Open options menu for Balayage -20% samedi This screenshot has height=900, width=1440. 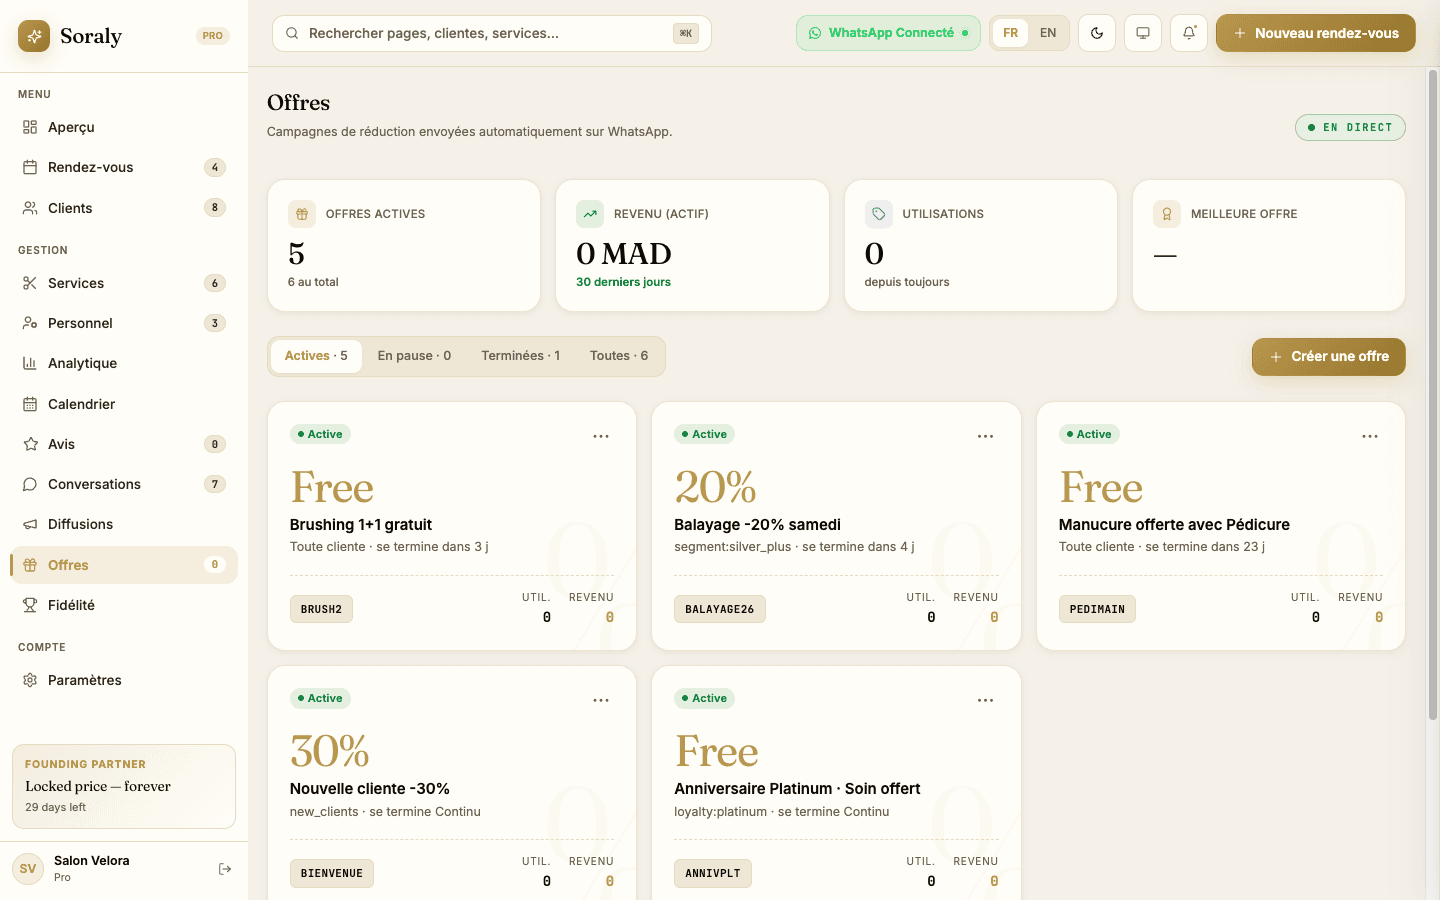pyautogui.click(x=985, y=436)
